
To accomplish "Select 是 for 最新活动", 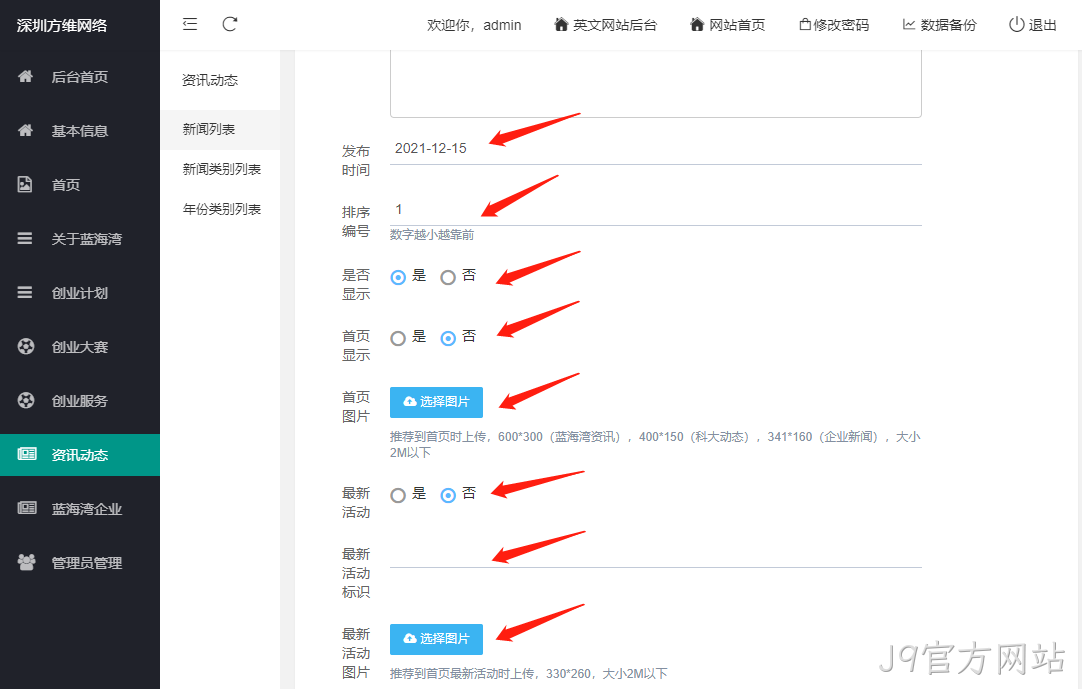I will 398,496.
